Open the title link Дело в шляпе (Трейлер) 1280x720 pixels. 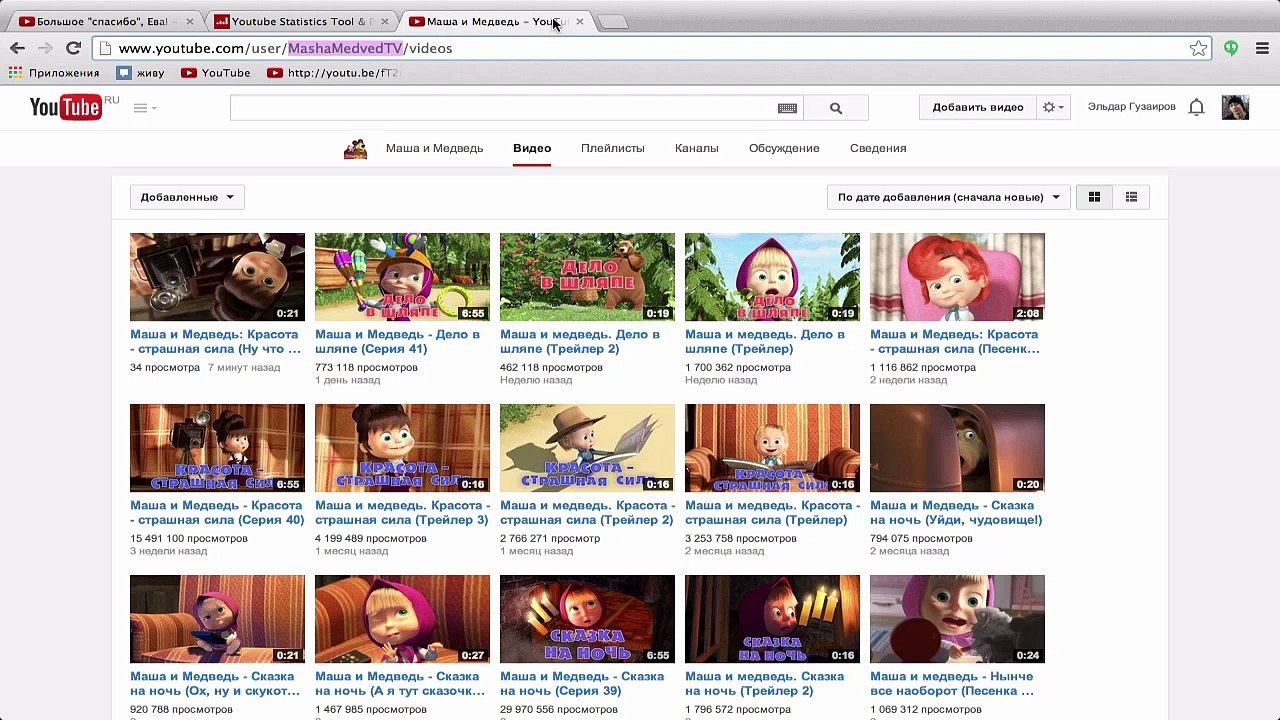[x=767, y=342]
